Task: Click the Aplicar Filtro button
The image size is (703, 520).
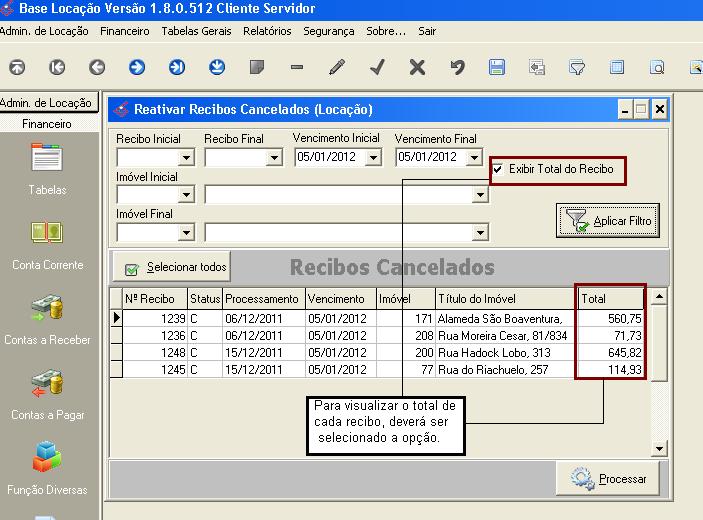Action: click(608, 221)
